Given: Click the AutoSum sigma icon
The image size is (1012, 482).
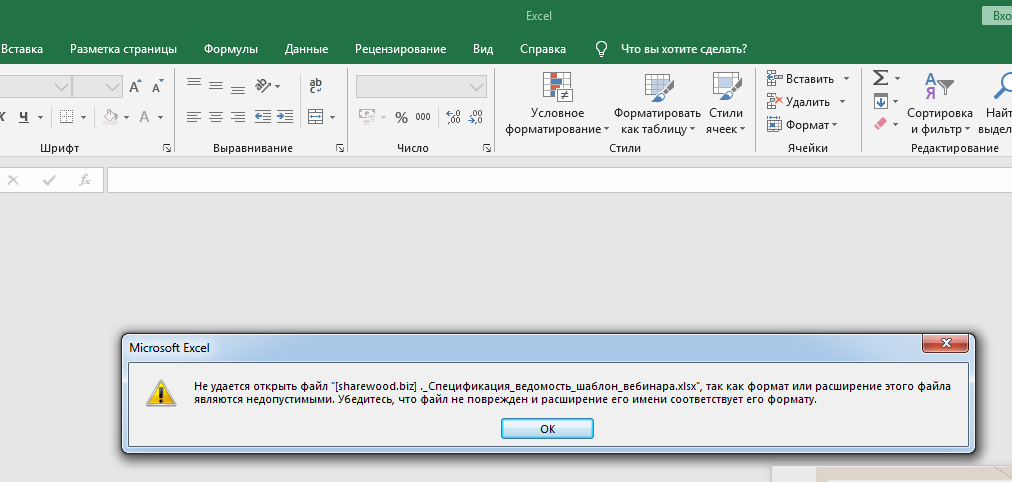Looking at the screenshot, I should (x=880, y=78).
